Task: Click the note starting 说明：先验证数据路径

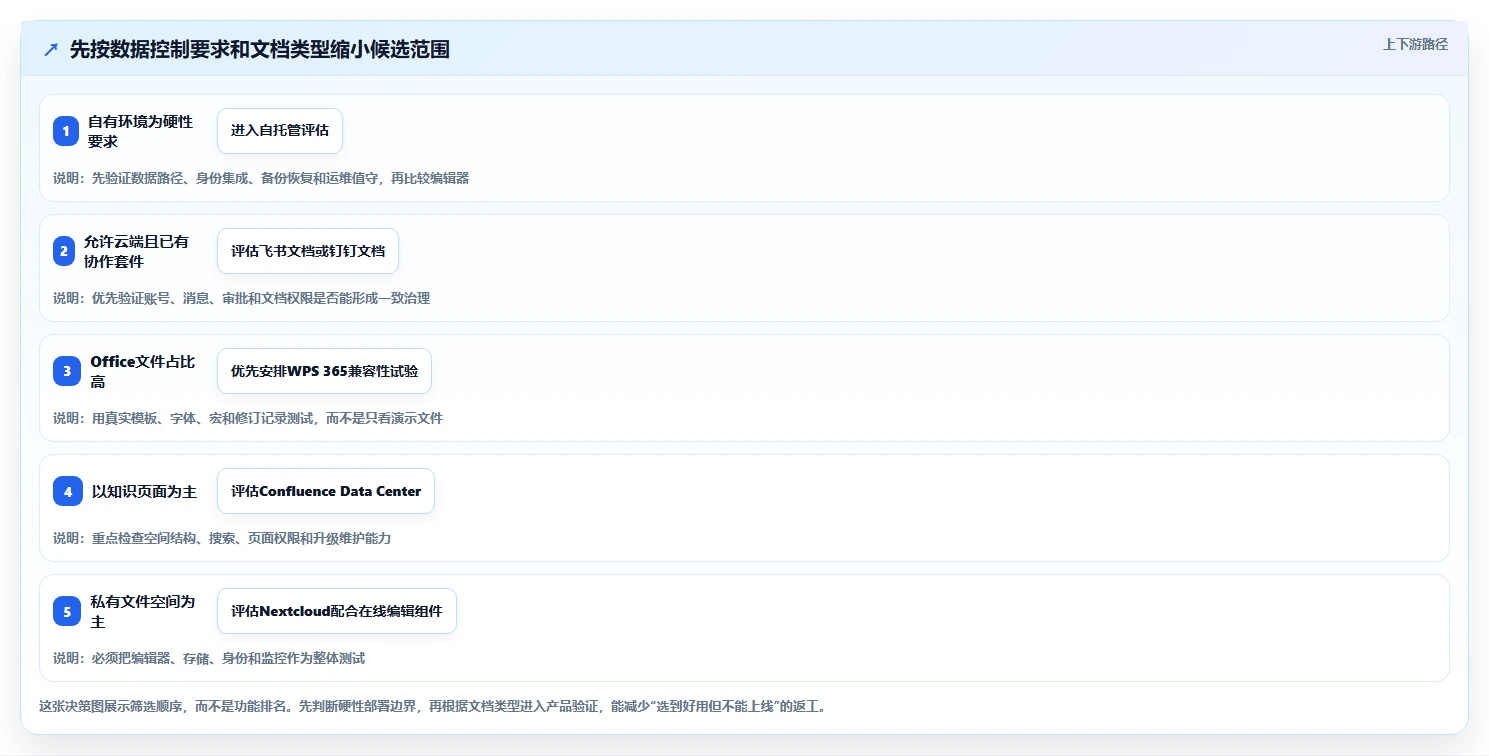Action: (x=261, y=178)
